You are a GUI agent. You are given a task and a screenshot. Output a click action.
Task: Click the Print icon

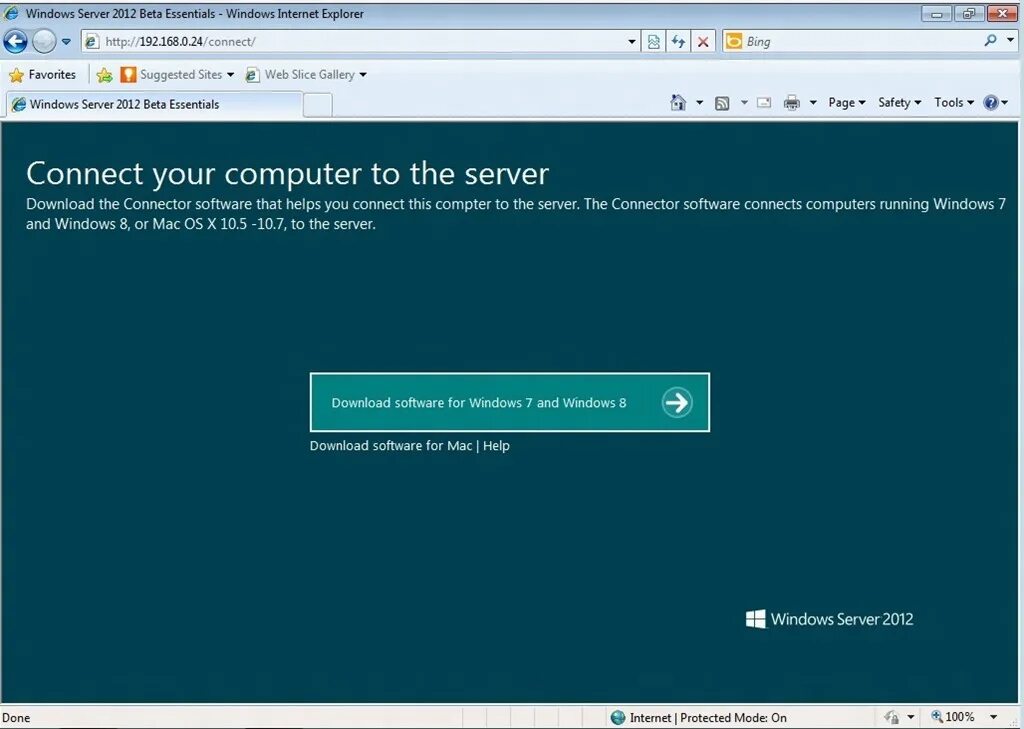(x=792, y=103)
